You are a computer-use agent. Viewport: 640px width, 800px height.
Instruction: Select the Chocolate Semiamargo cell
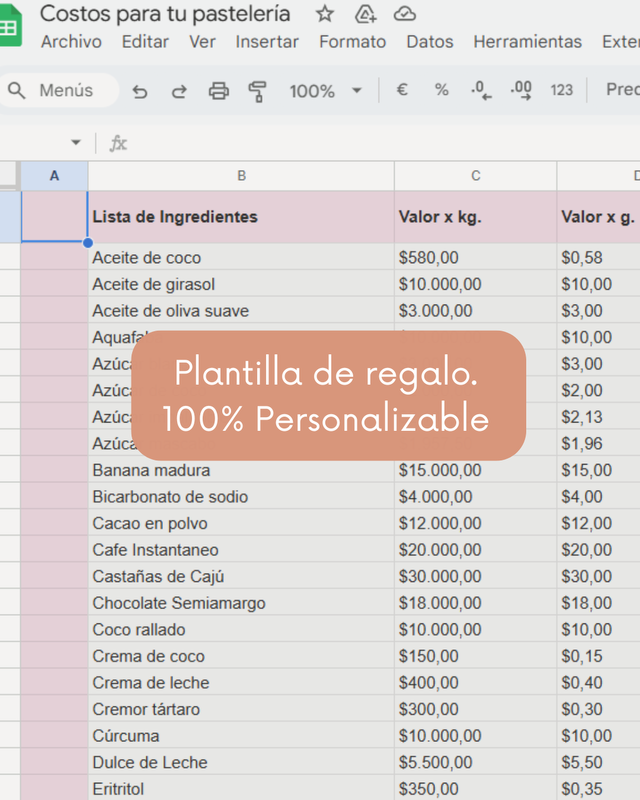coord(240,603)
